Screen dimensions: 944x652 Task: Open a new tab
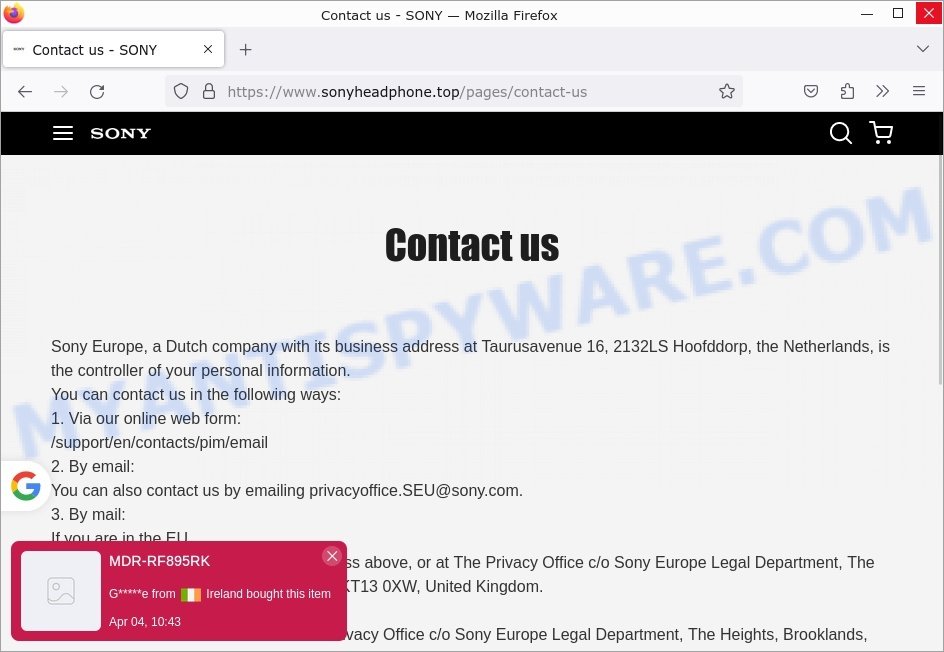click(246, 49)
